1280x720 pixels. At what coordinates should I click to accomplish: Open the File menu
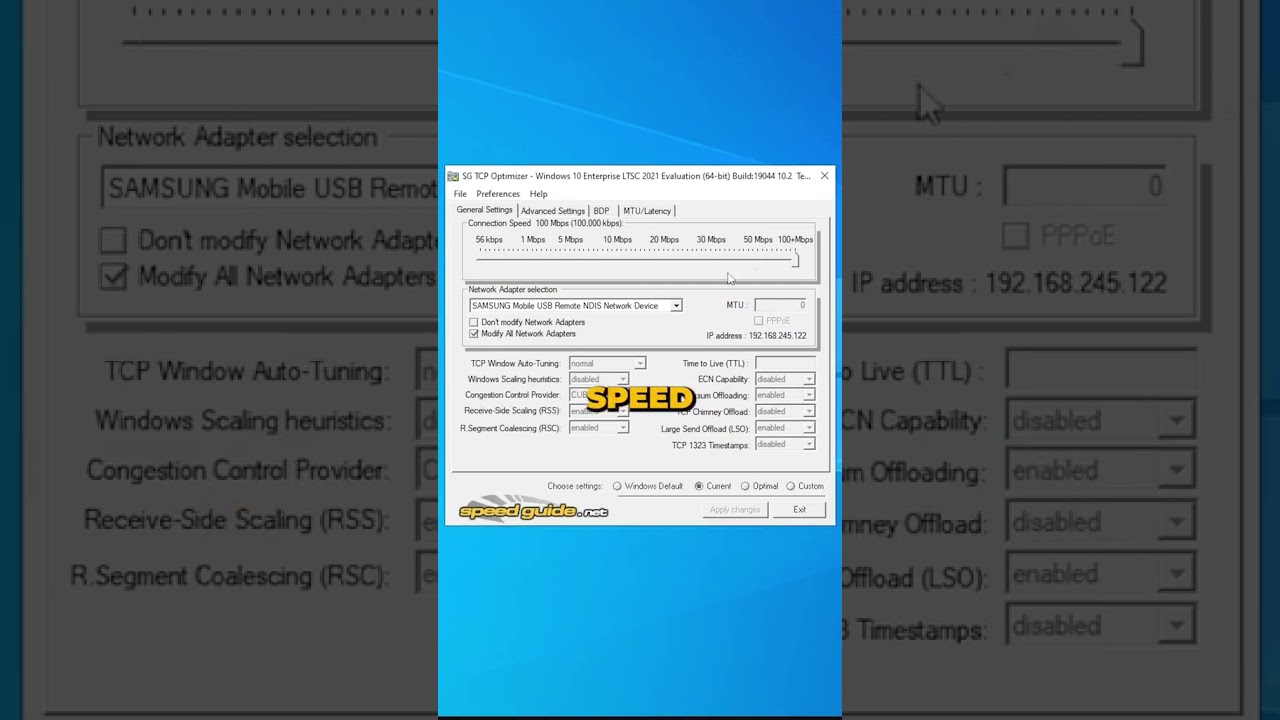(x=460, y=194)
